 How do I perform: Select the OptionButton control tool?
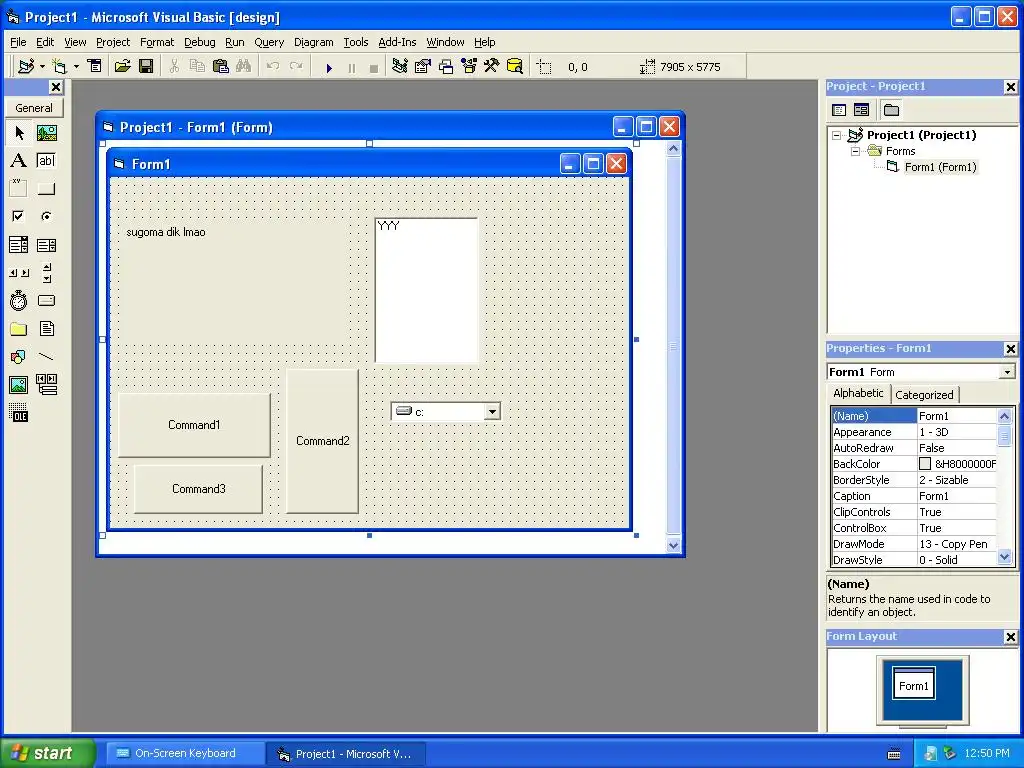(46, 216)
